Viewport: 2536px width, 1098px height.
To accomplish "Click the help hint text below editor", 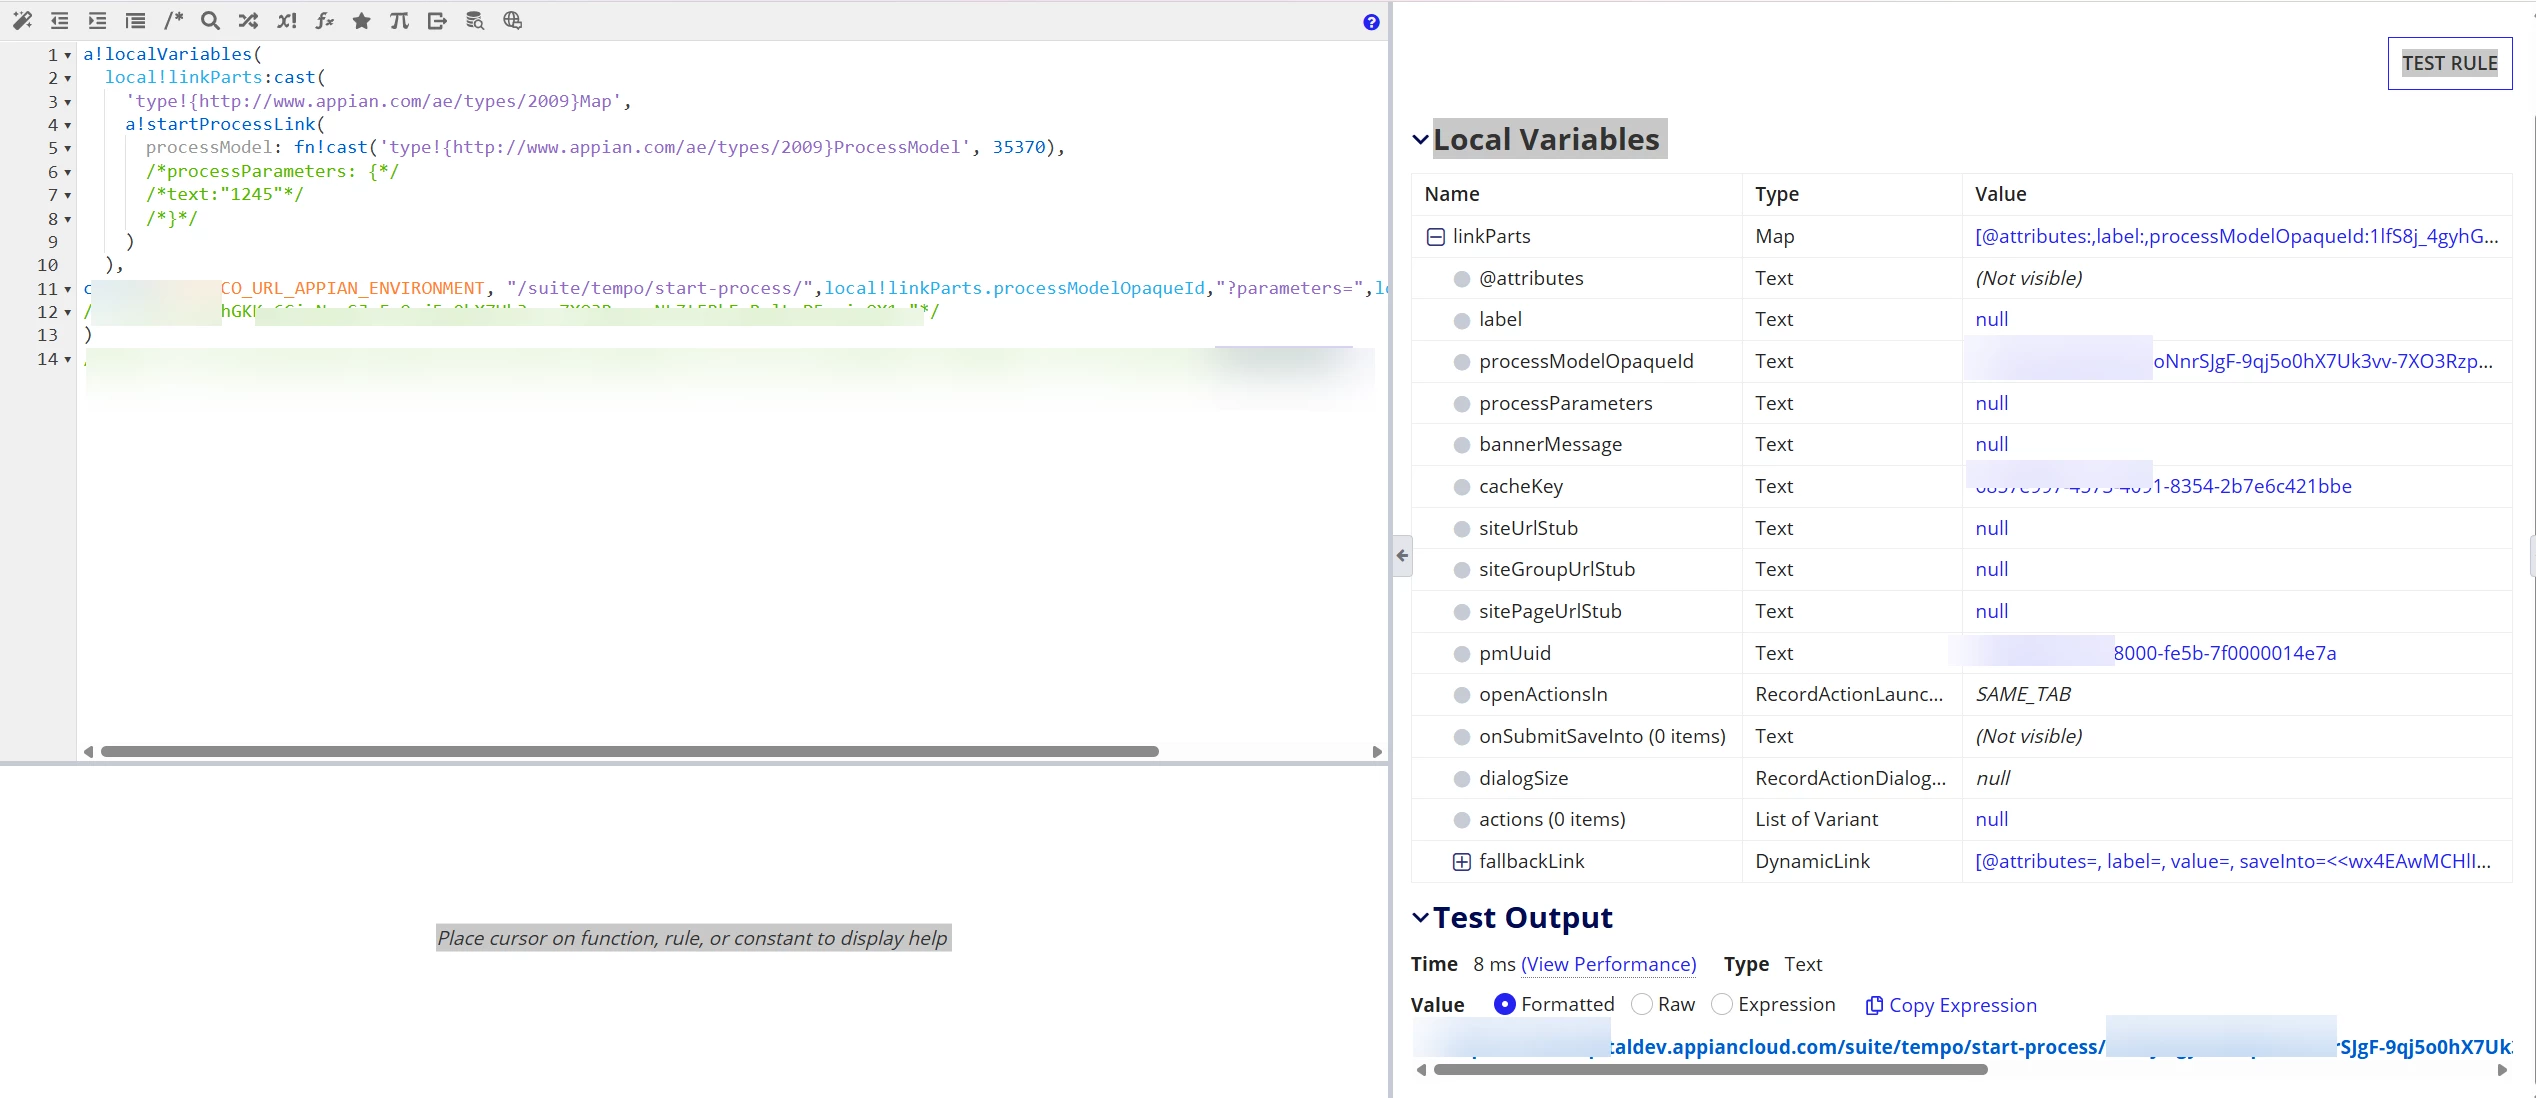I will click(692, 938).
